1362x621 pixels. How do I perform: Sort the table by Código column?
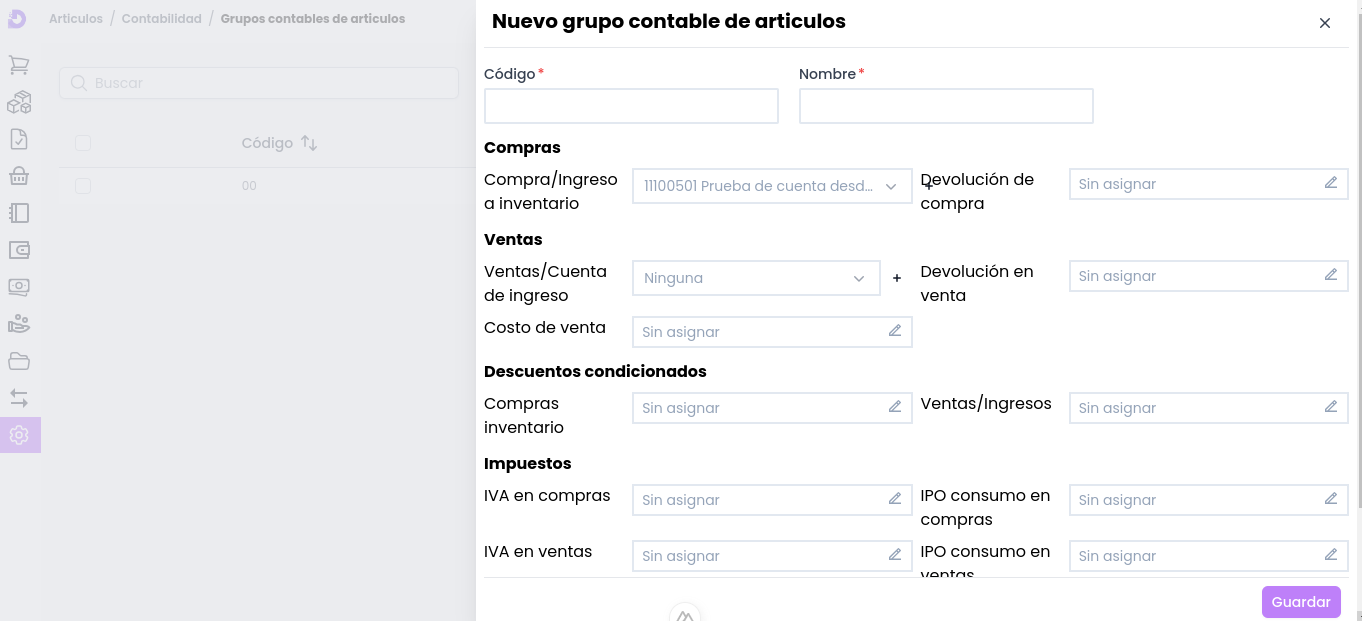[x=309, y=143]
